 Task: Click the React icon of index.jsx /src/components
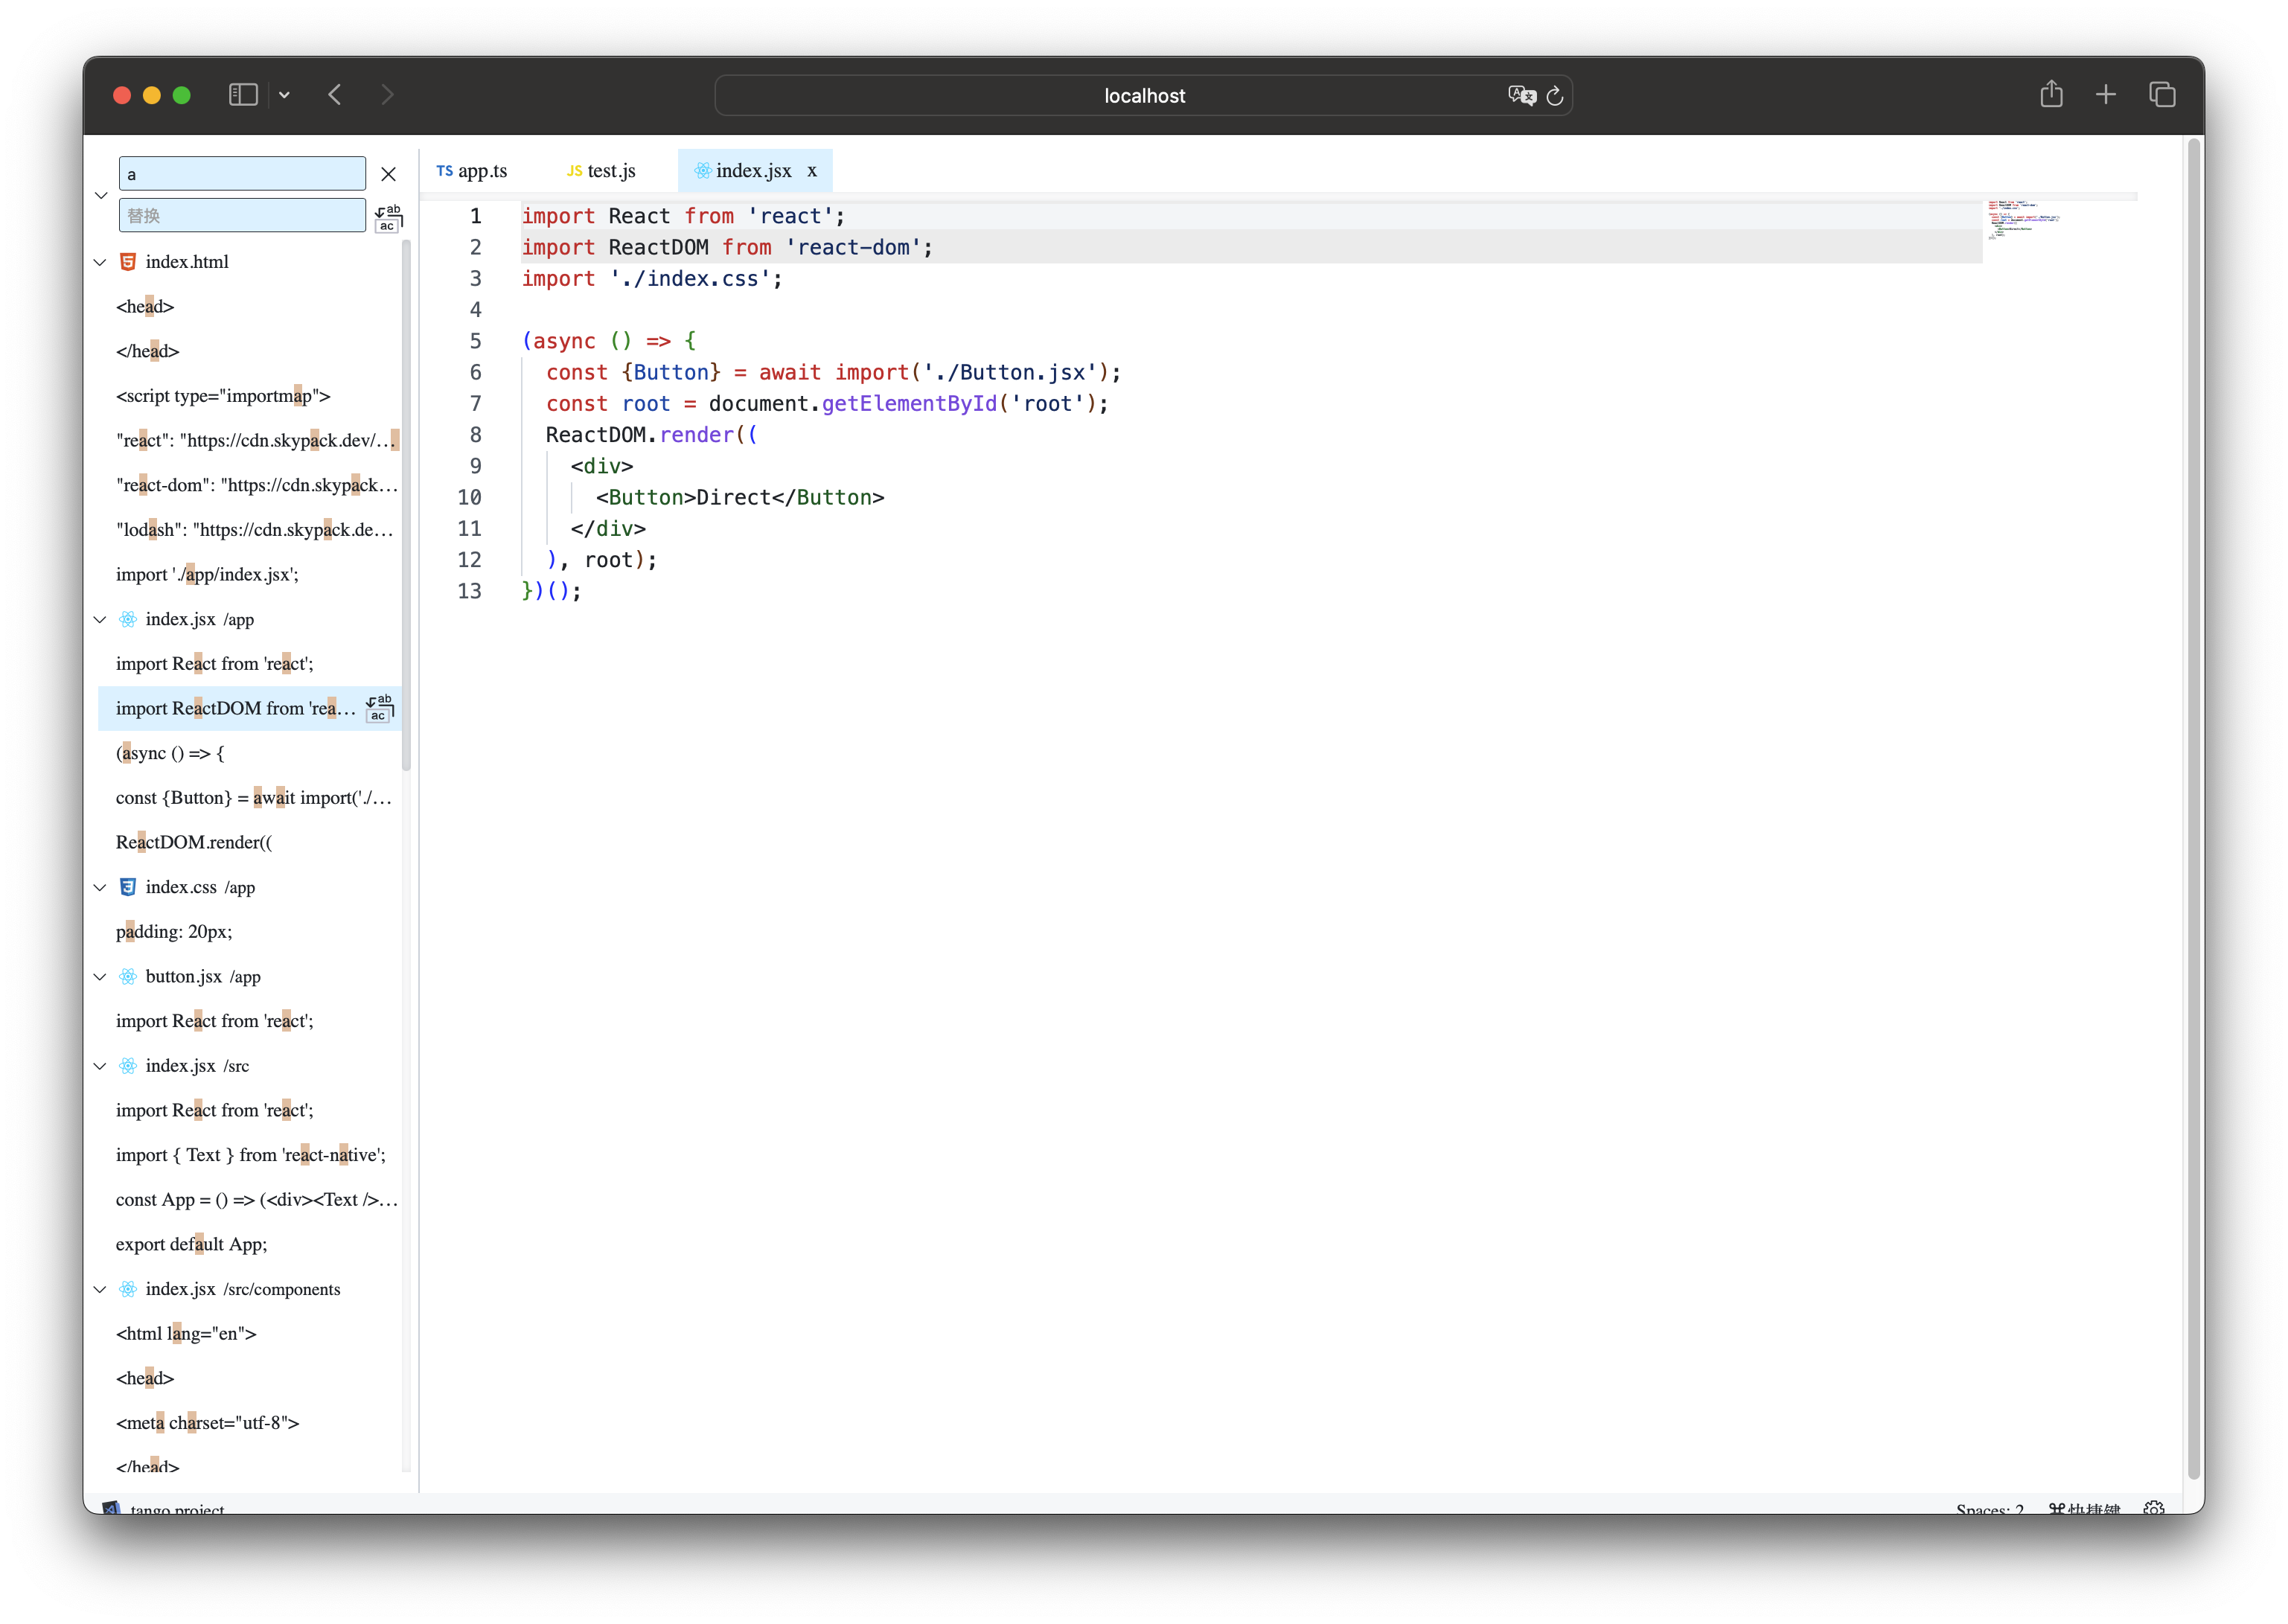[x=128, y=1290]
